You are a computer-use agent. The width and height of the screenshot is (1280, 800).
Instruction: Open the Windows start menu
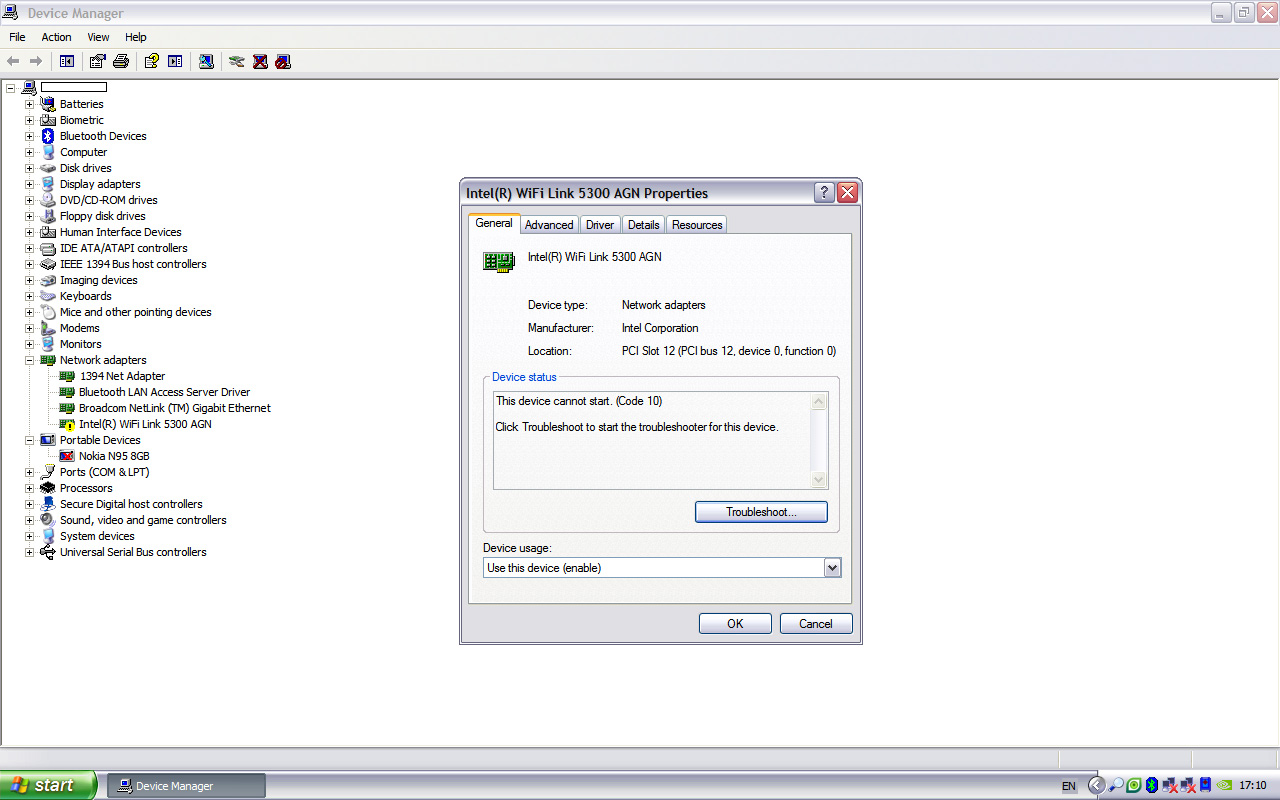tap(48, 786)
